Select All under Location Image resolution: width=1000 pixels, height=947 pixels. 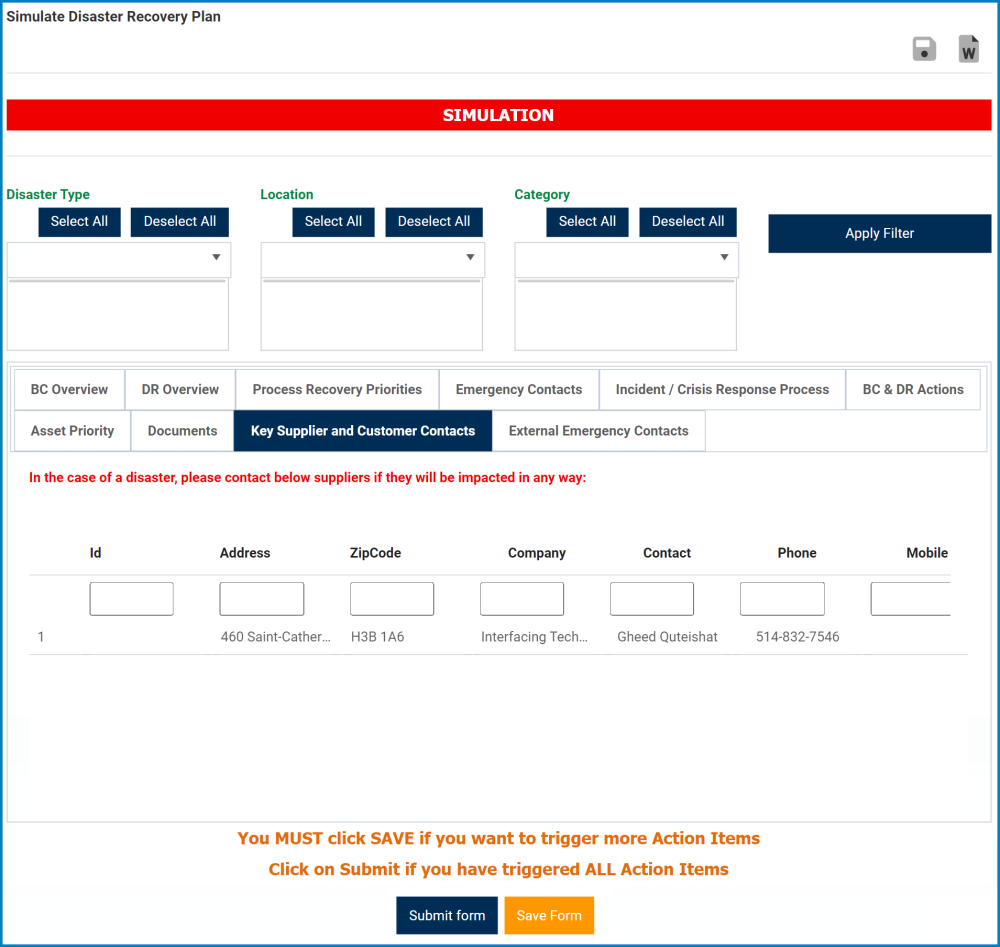[x=333, y=222]
